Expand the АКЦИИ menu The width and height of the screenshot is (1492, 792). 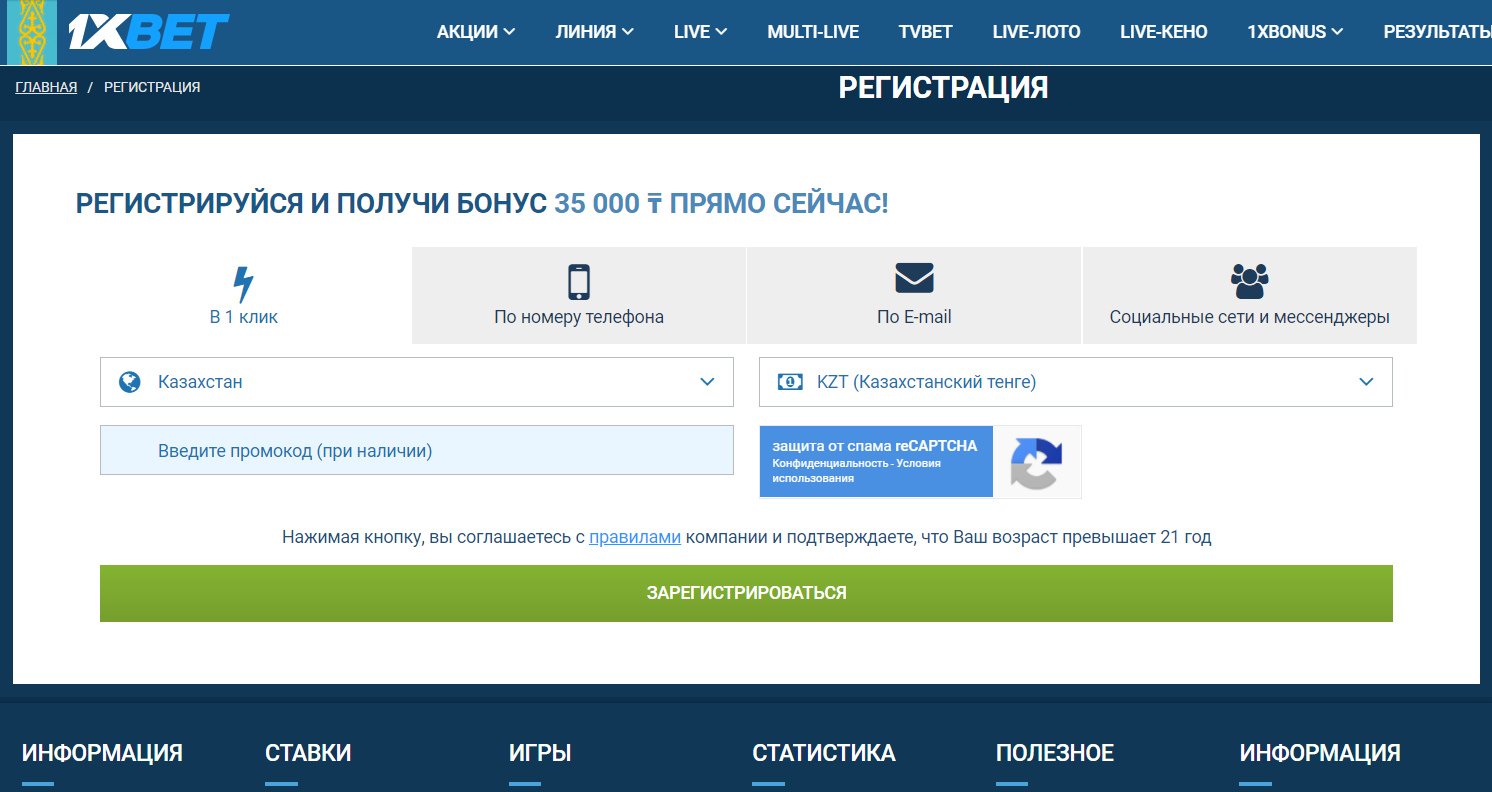tap(476, 32)
